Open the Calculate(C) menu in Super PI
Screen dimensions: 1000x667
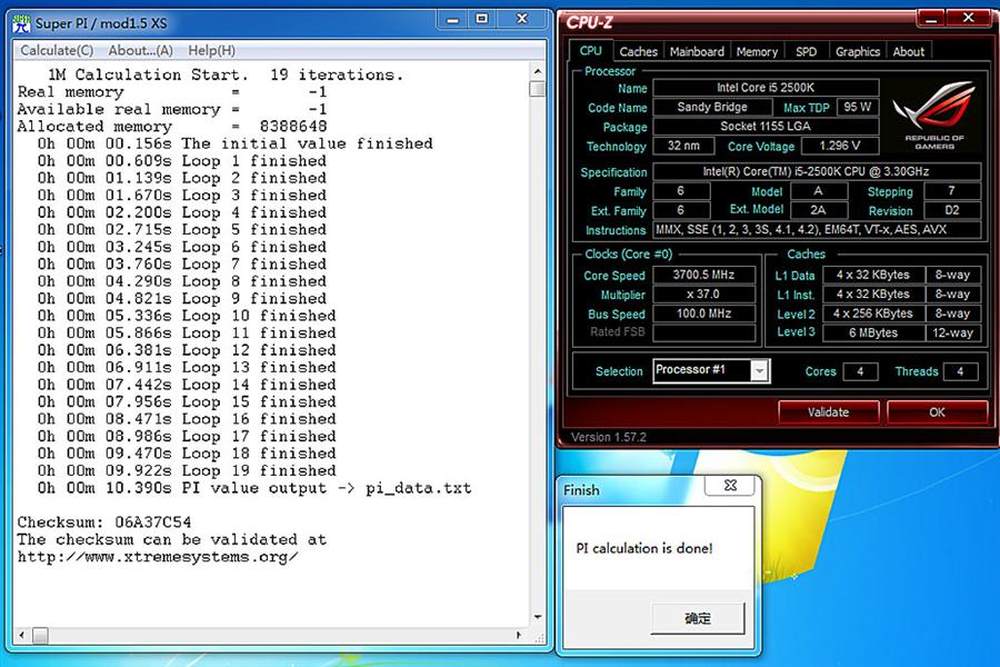57,50
